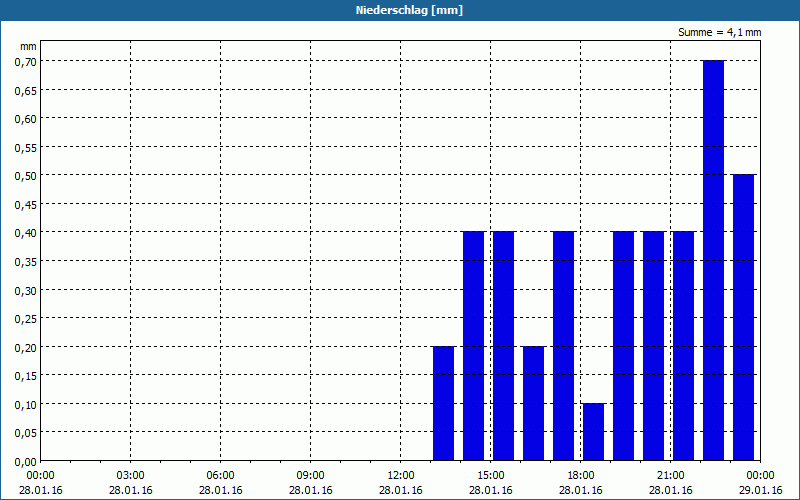This screenshot has height=500, width=800.
Task: Select the 0,40 mm bar between 19:00 and 20:00
Action: click(x=623, y=346)
